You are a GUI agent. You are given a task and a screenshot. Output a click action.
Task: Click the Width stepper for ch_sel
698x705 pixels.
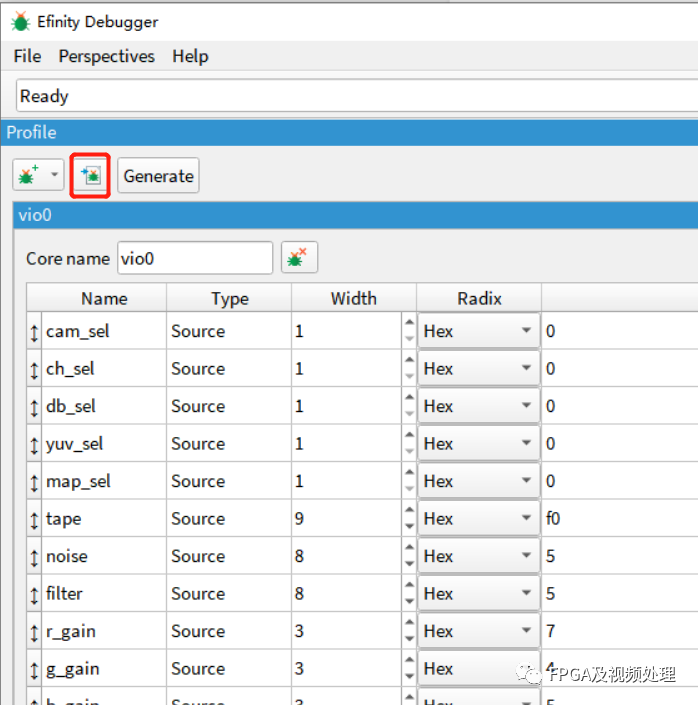click(408, 369)
